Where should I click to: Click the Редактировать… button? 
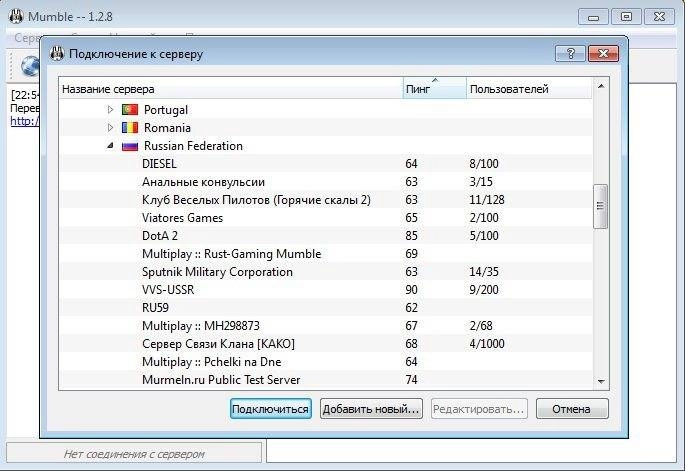[x=479, y=409]
